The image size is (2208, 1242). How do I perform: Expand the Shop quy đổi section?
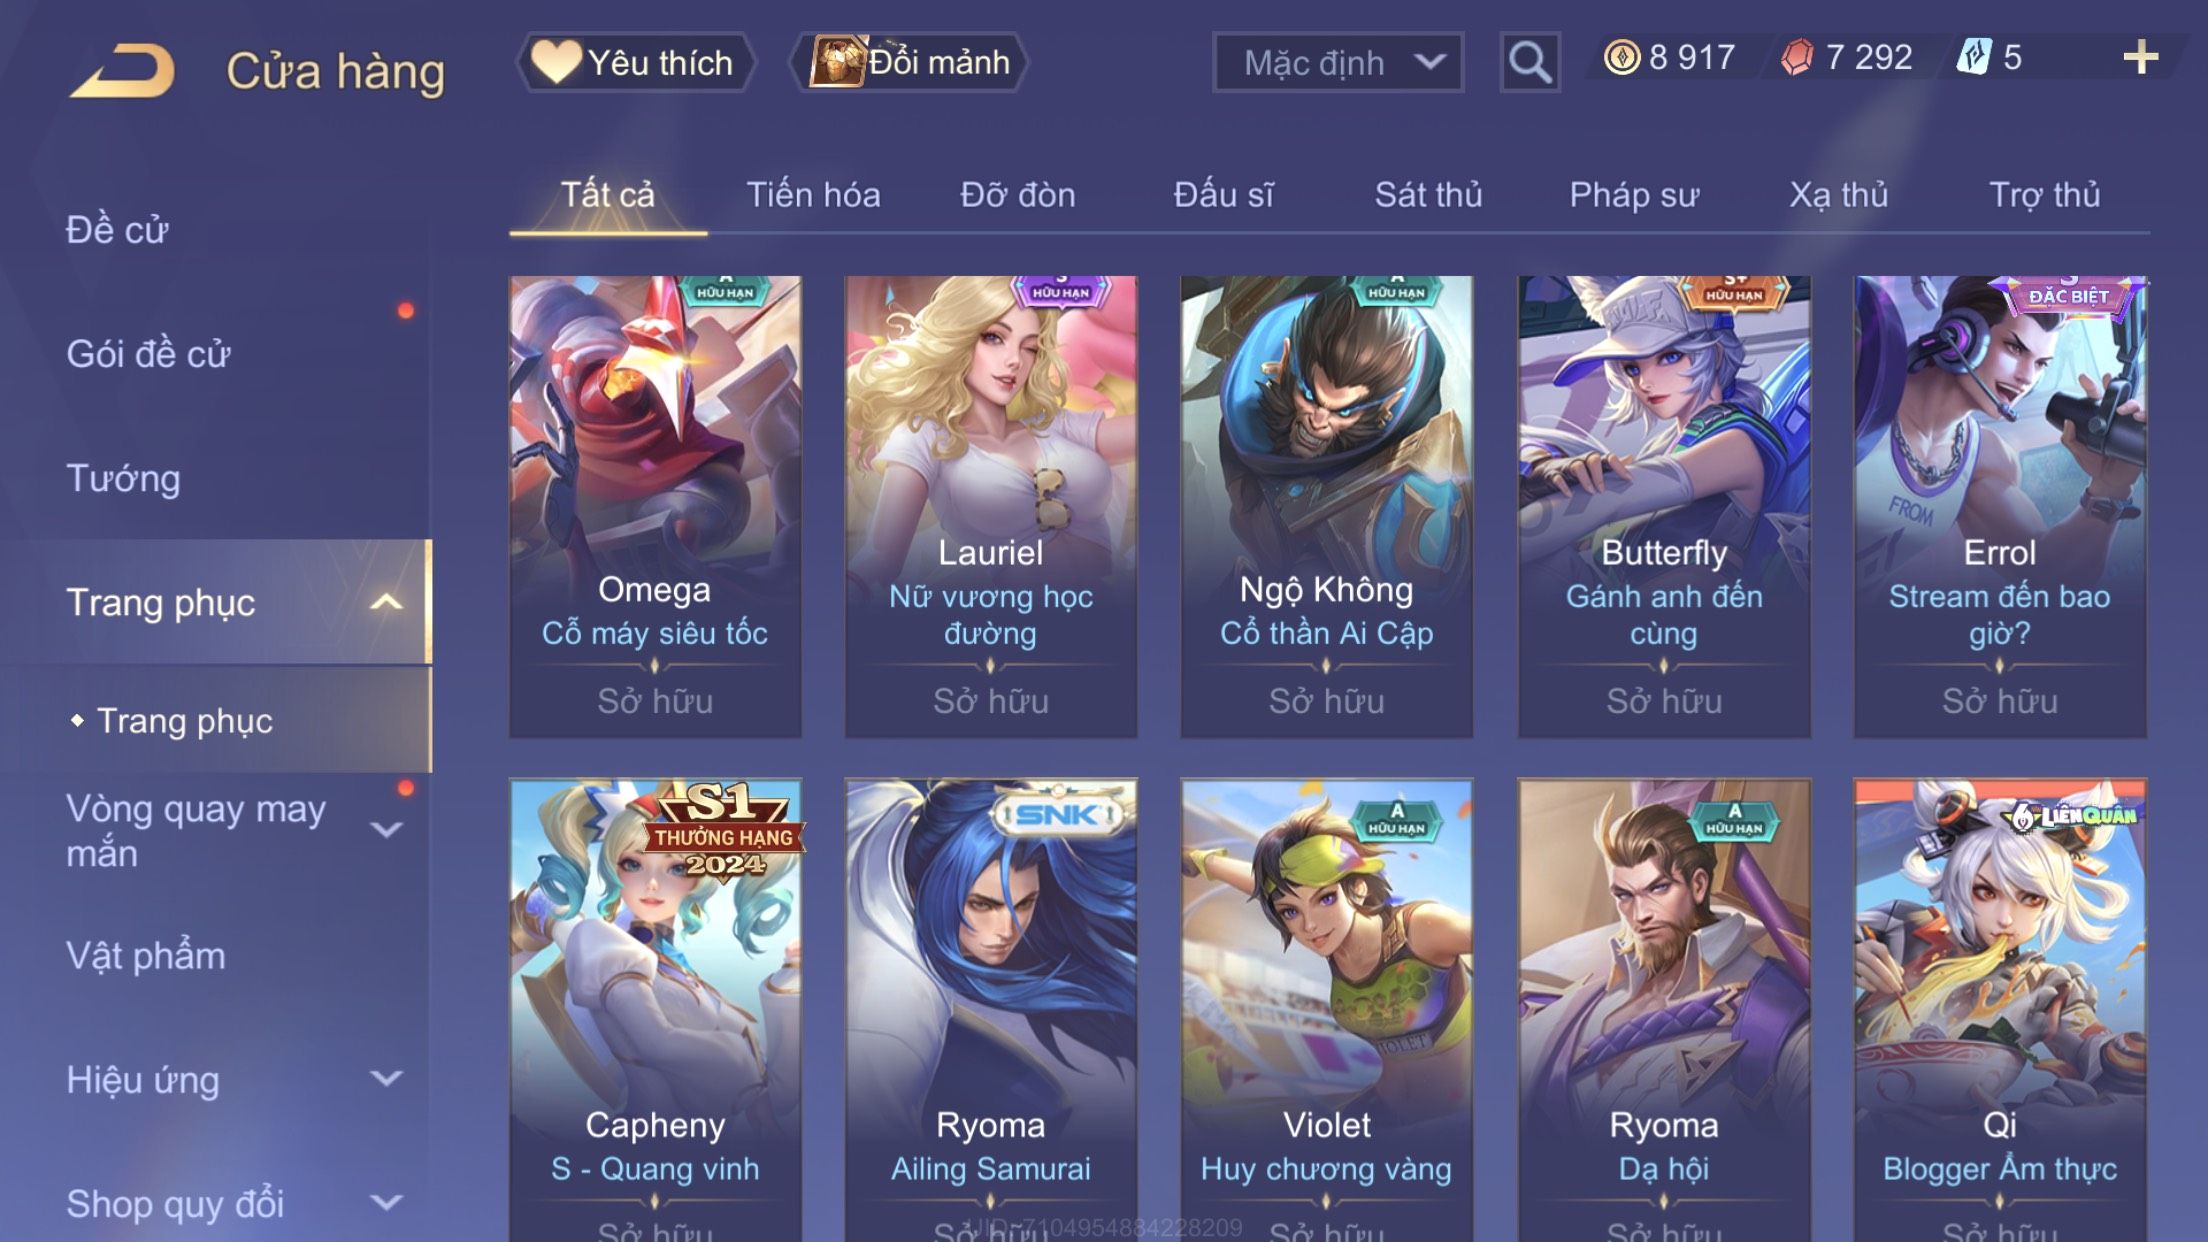(x=386, y=1202)
